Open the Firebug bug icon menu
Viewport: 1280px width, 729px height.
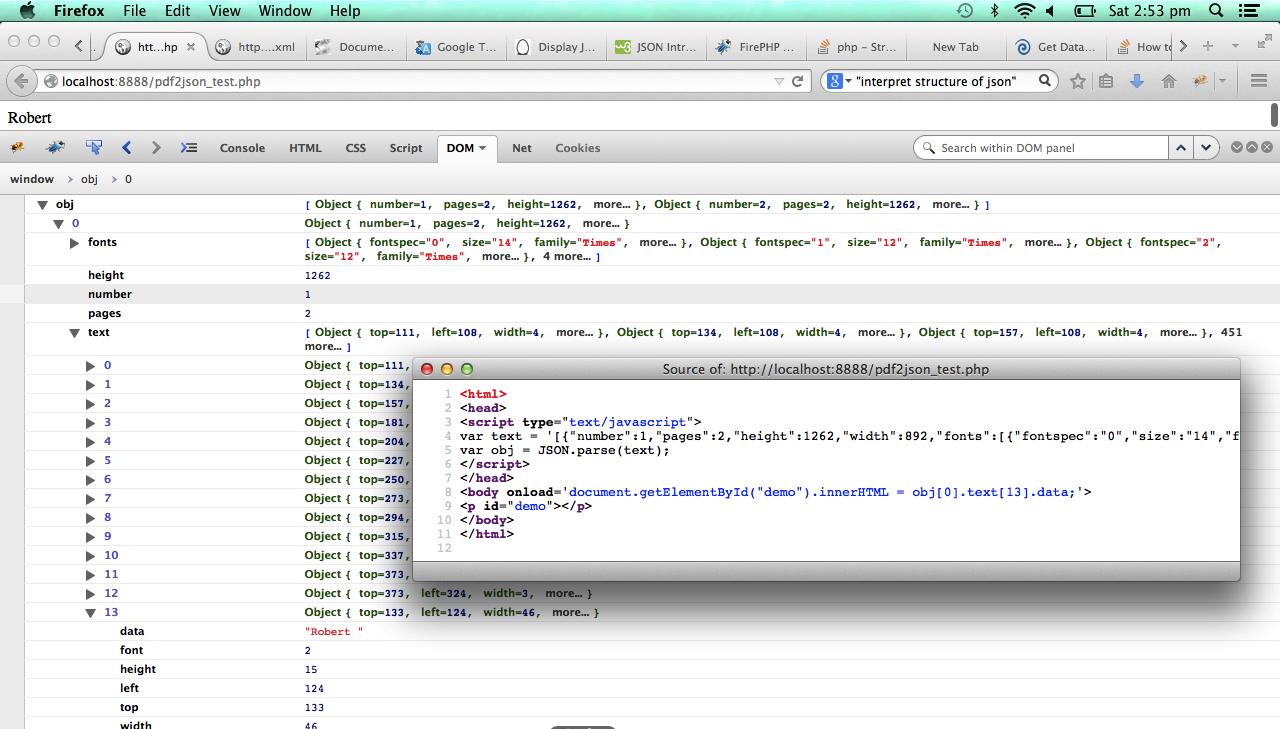[x=17, y=148]
